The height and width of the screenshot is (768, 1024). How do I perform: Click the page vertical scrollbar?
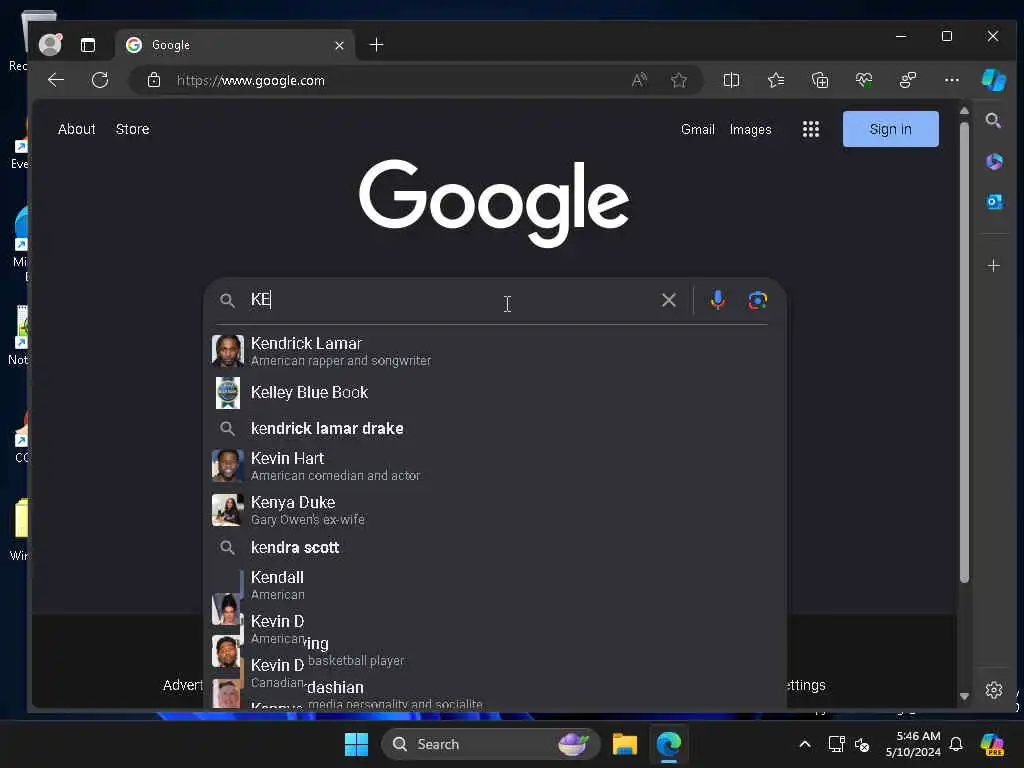click(964, 352)
